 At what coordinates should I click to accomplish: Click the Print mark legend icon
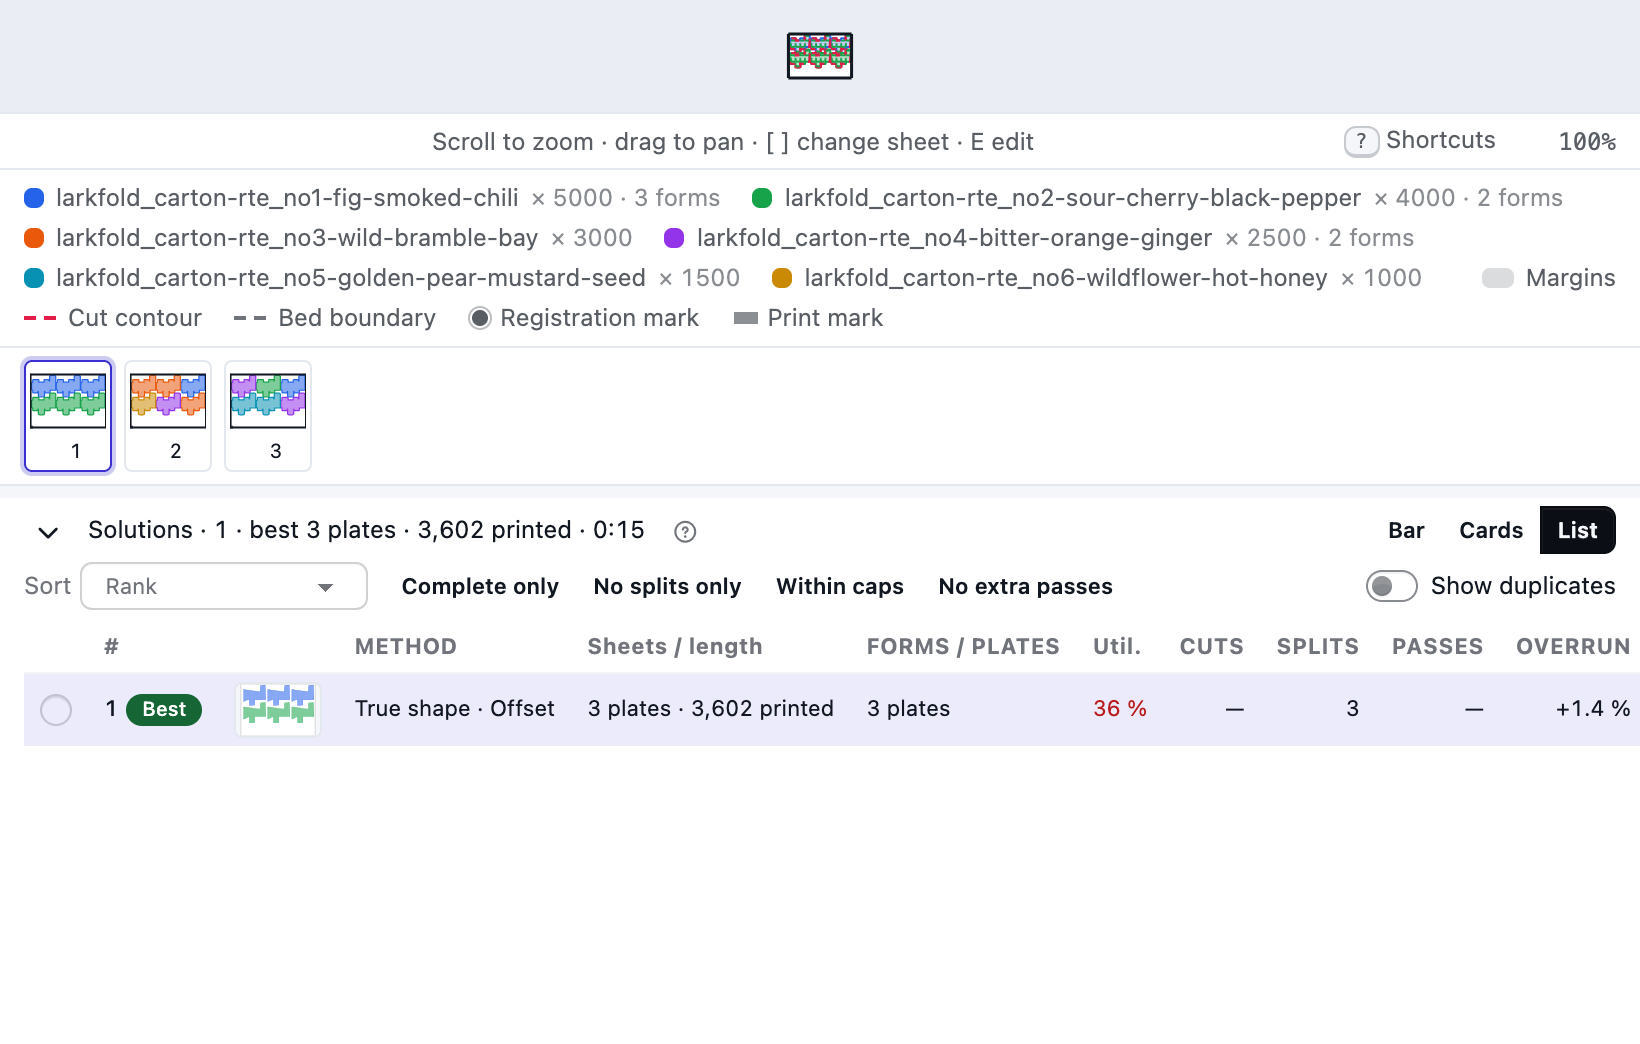[x=746, y=318]
